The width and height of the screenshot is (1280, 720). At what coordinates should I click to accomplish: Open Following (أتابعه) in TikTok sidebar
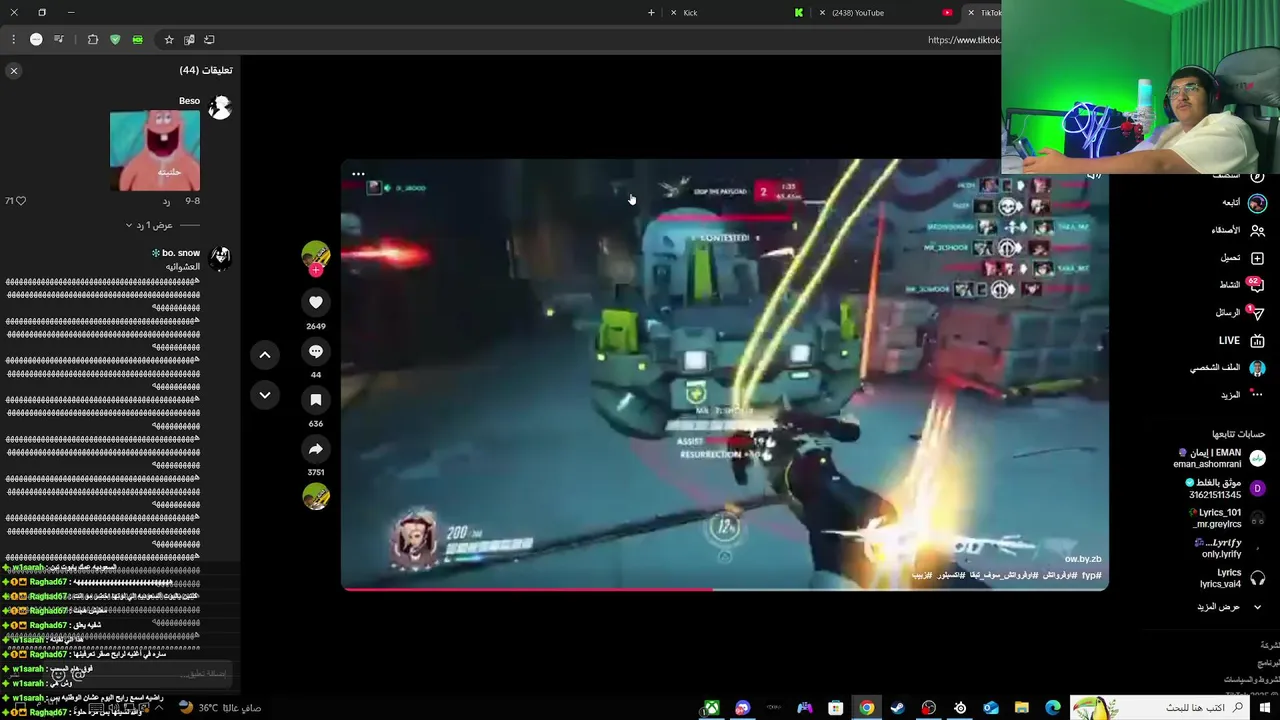(x=1242, y=203)
